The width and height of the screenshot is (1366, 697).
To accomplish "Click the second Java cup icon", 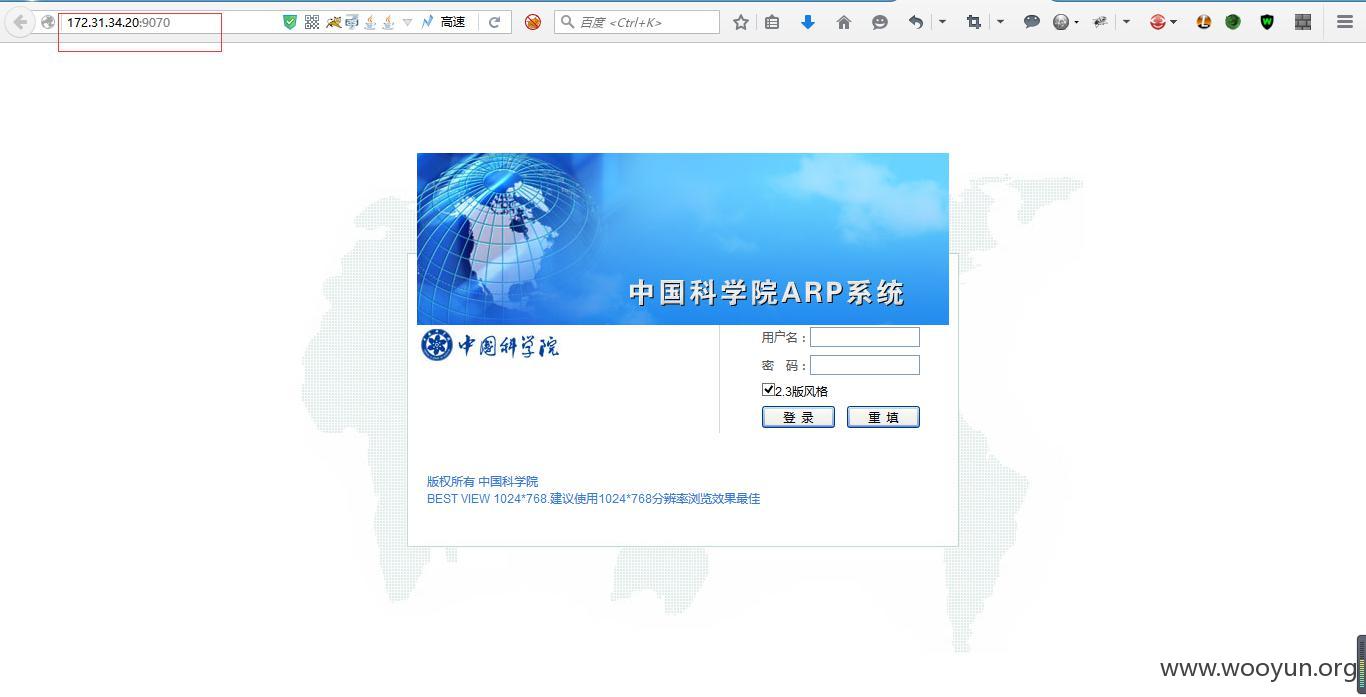I will 388,22.
